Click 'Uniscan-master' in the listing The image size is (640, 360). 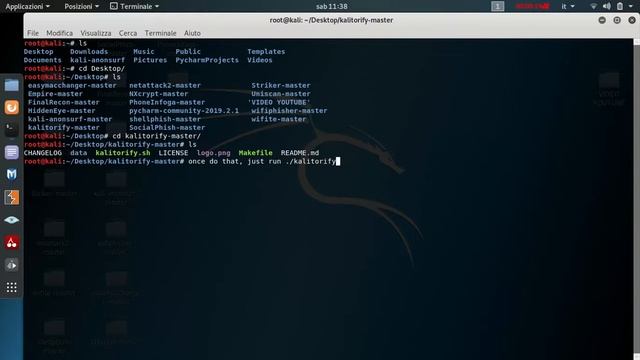click(281, 94)
